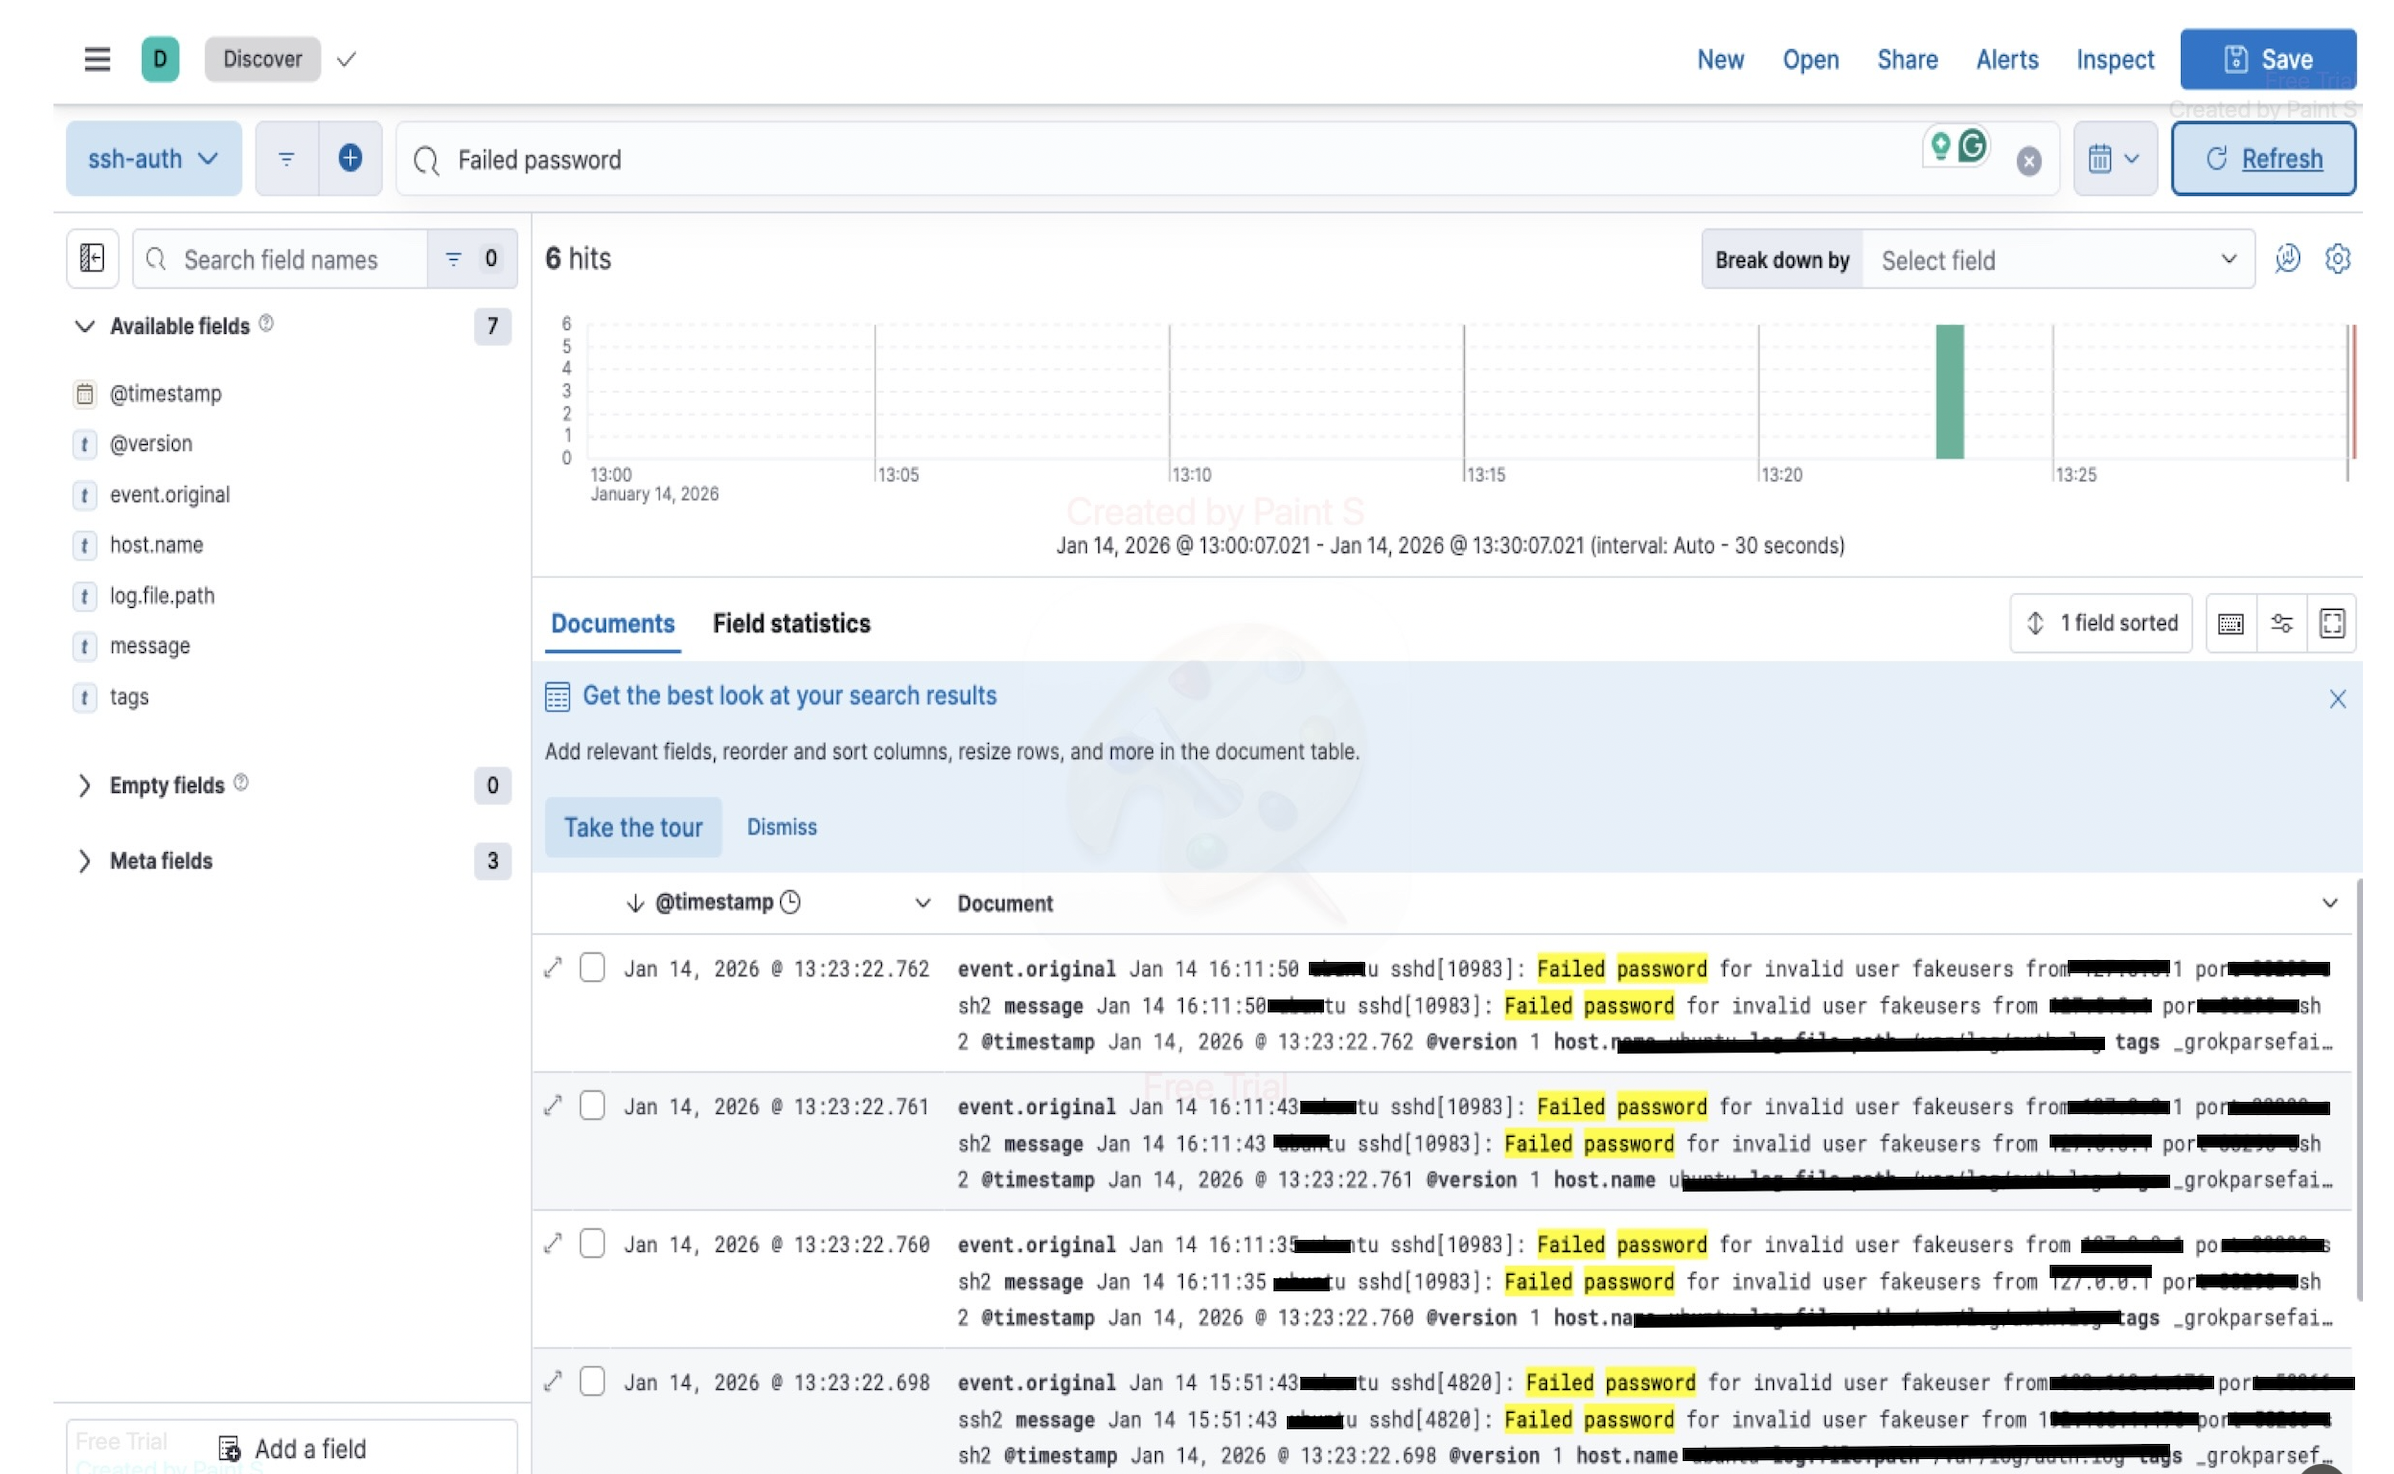The image size is (2394, 1474).
Task: Enter fullscreen for document table
Action: pos(2332,624)
